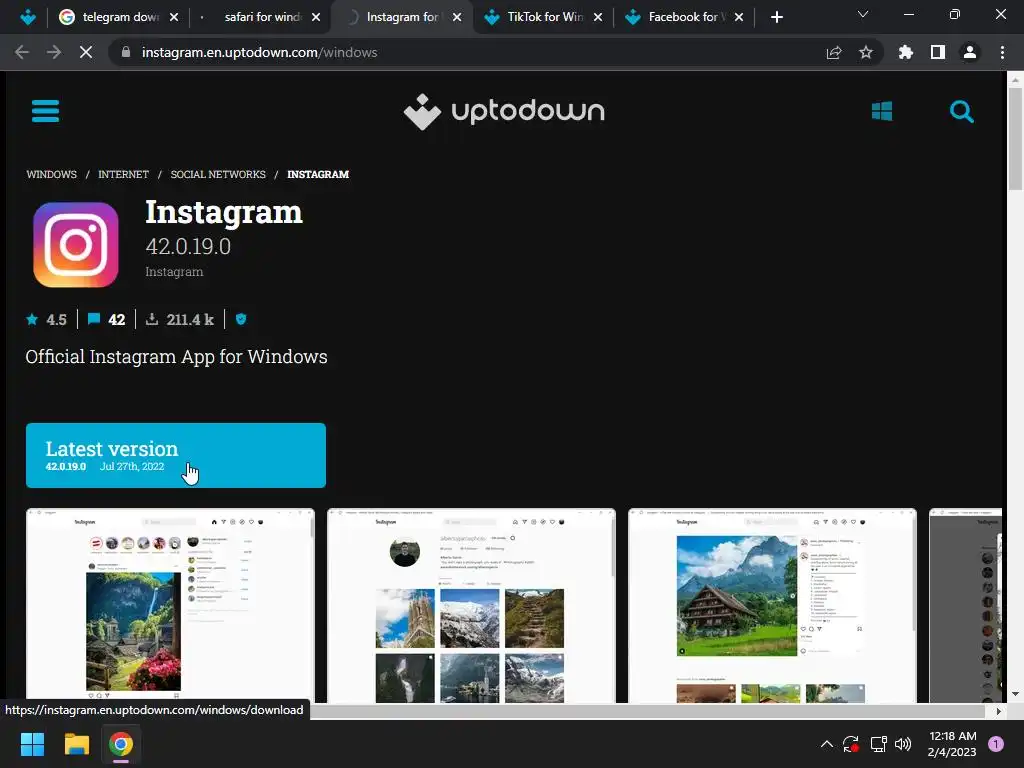Open the notification center badge

pos(996,744)
